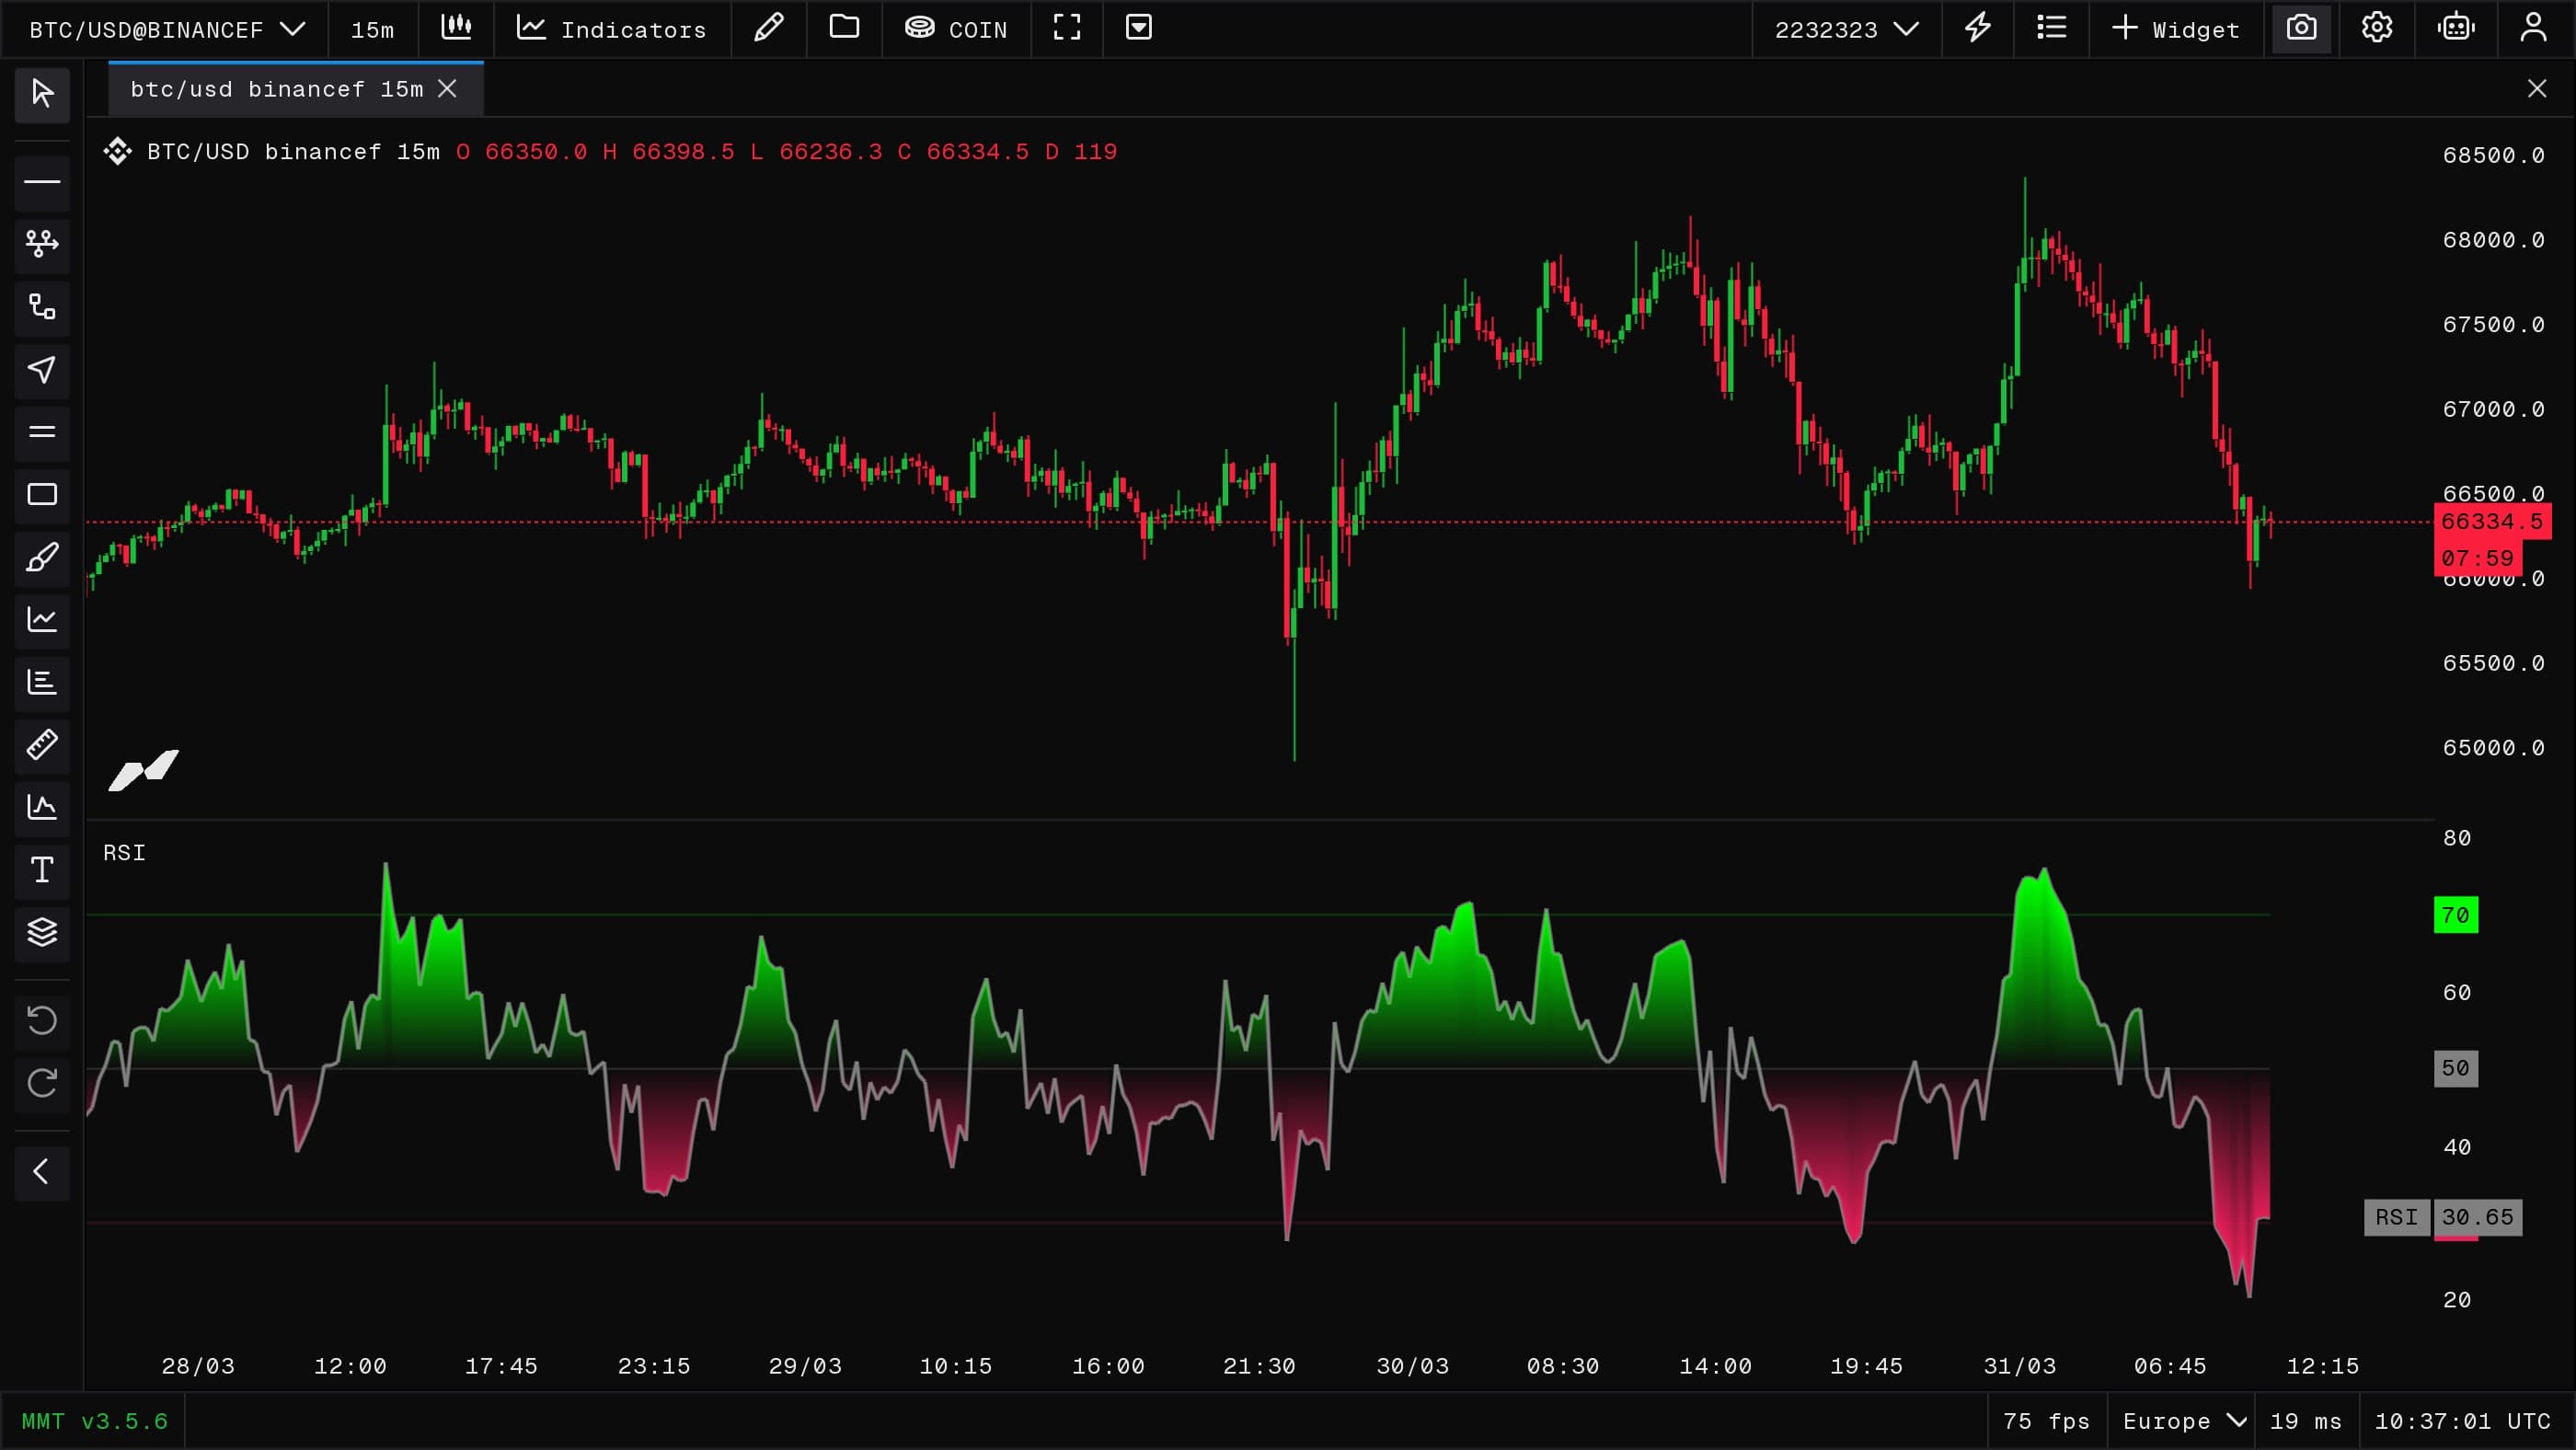The width and height of the screenshot is (2576, 1450).
Task: Select the arrow pointer drawing tool
Action: pos(42,370)
